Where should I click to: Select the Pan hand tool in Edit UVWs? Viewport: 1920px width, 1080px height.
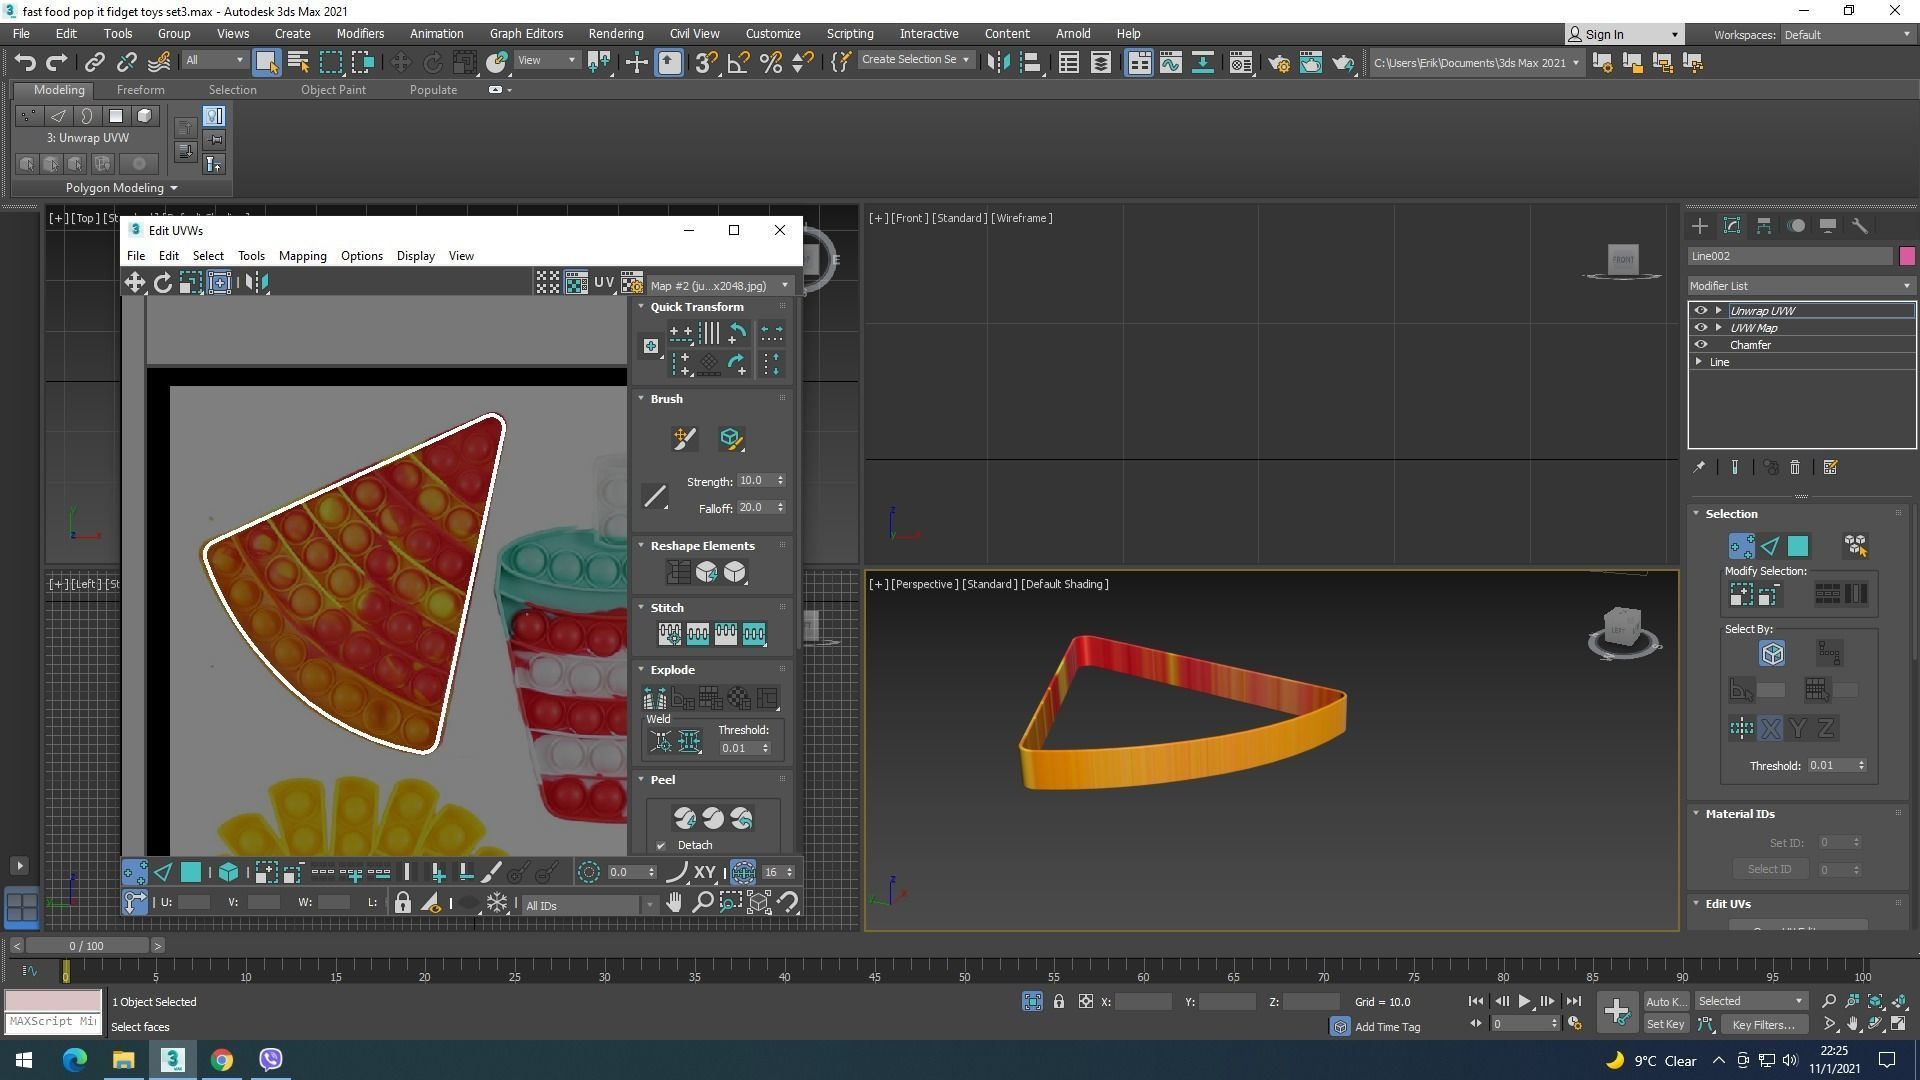674,903
